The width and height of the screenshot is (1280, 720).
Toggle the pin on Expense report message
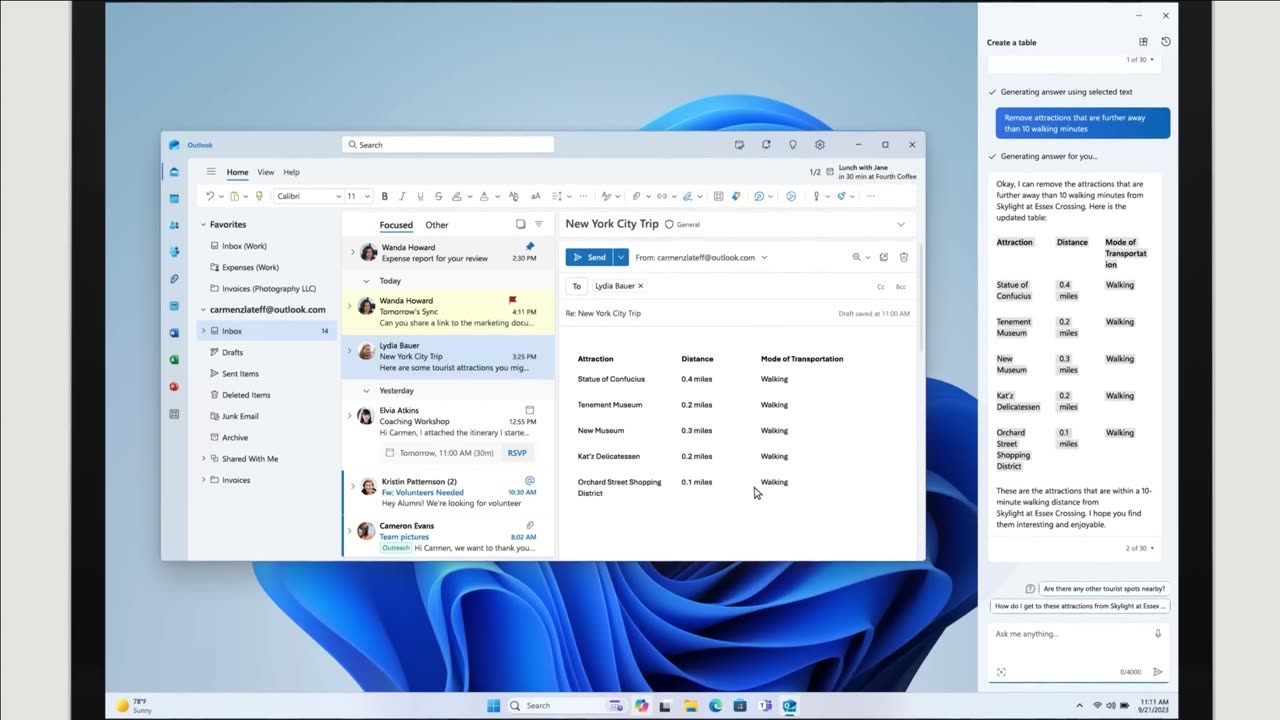pos(530,246)
